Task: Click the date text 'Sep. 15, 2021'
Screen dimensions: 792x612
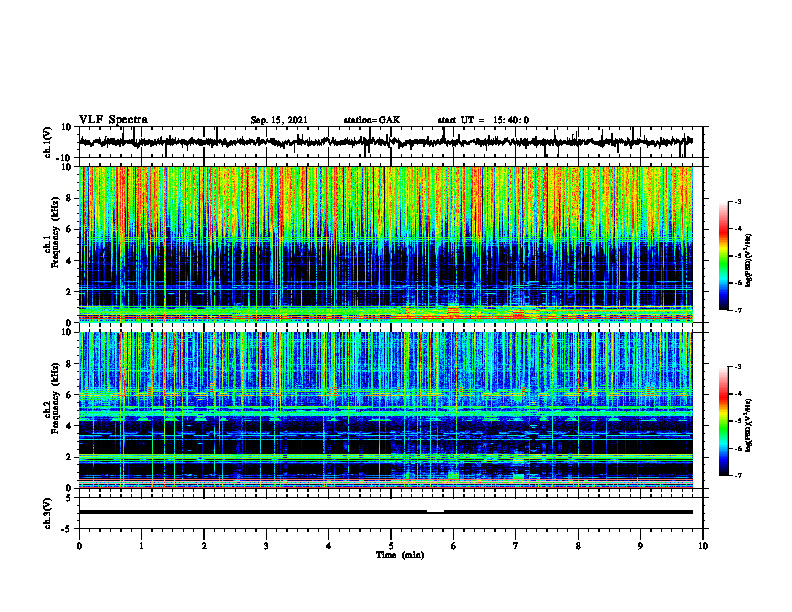Action: tap(279, 120)
